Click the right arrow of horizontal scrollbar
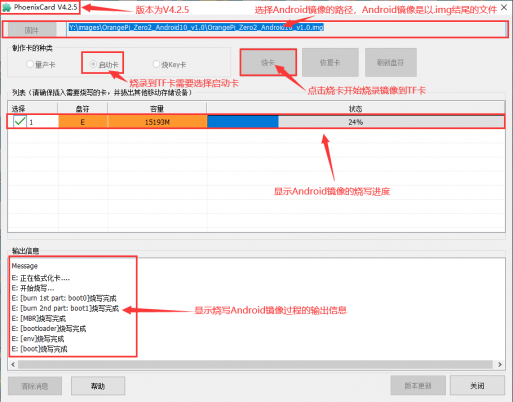513x402 pixels. pyautogui.click(x=500, y=364)
